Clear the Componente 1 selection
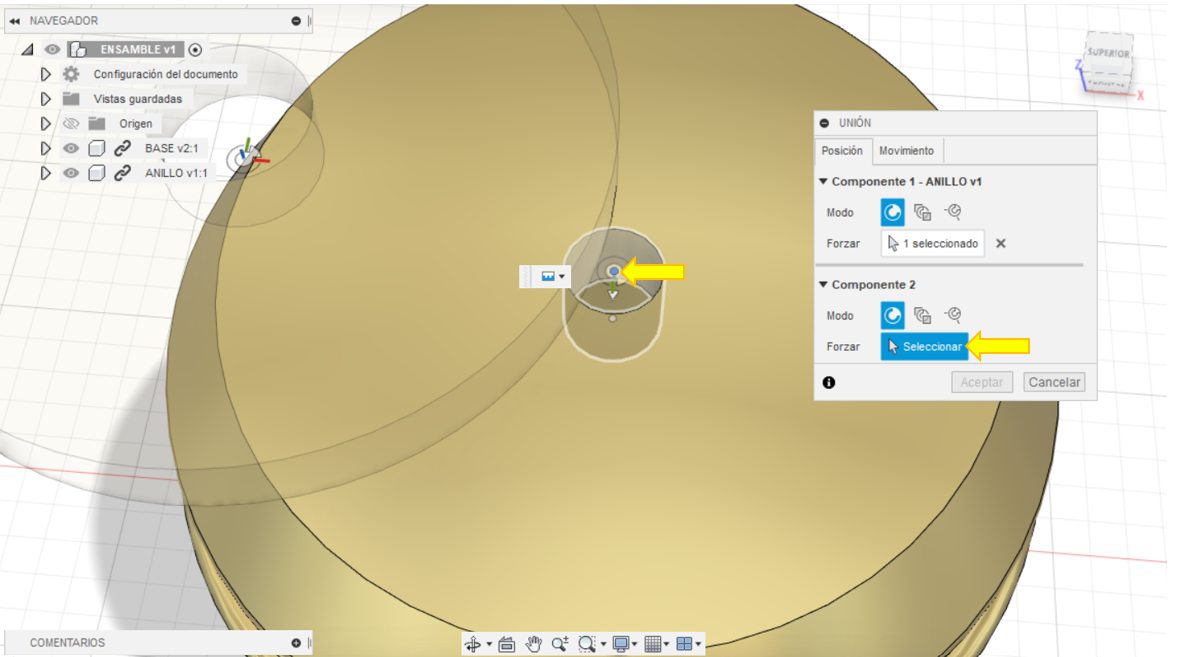Viewport: 1187px width, 657px height. pos(1001,244)
